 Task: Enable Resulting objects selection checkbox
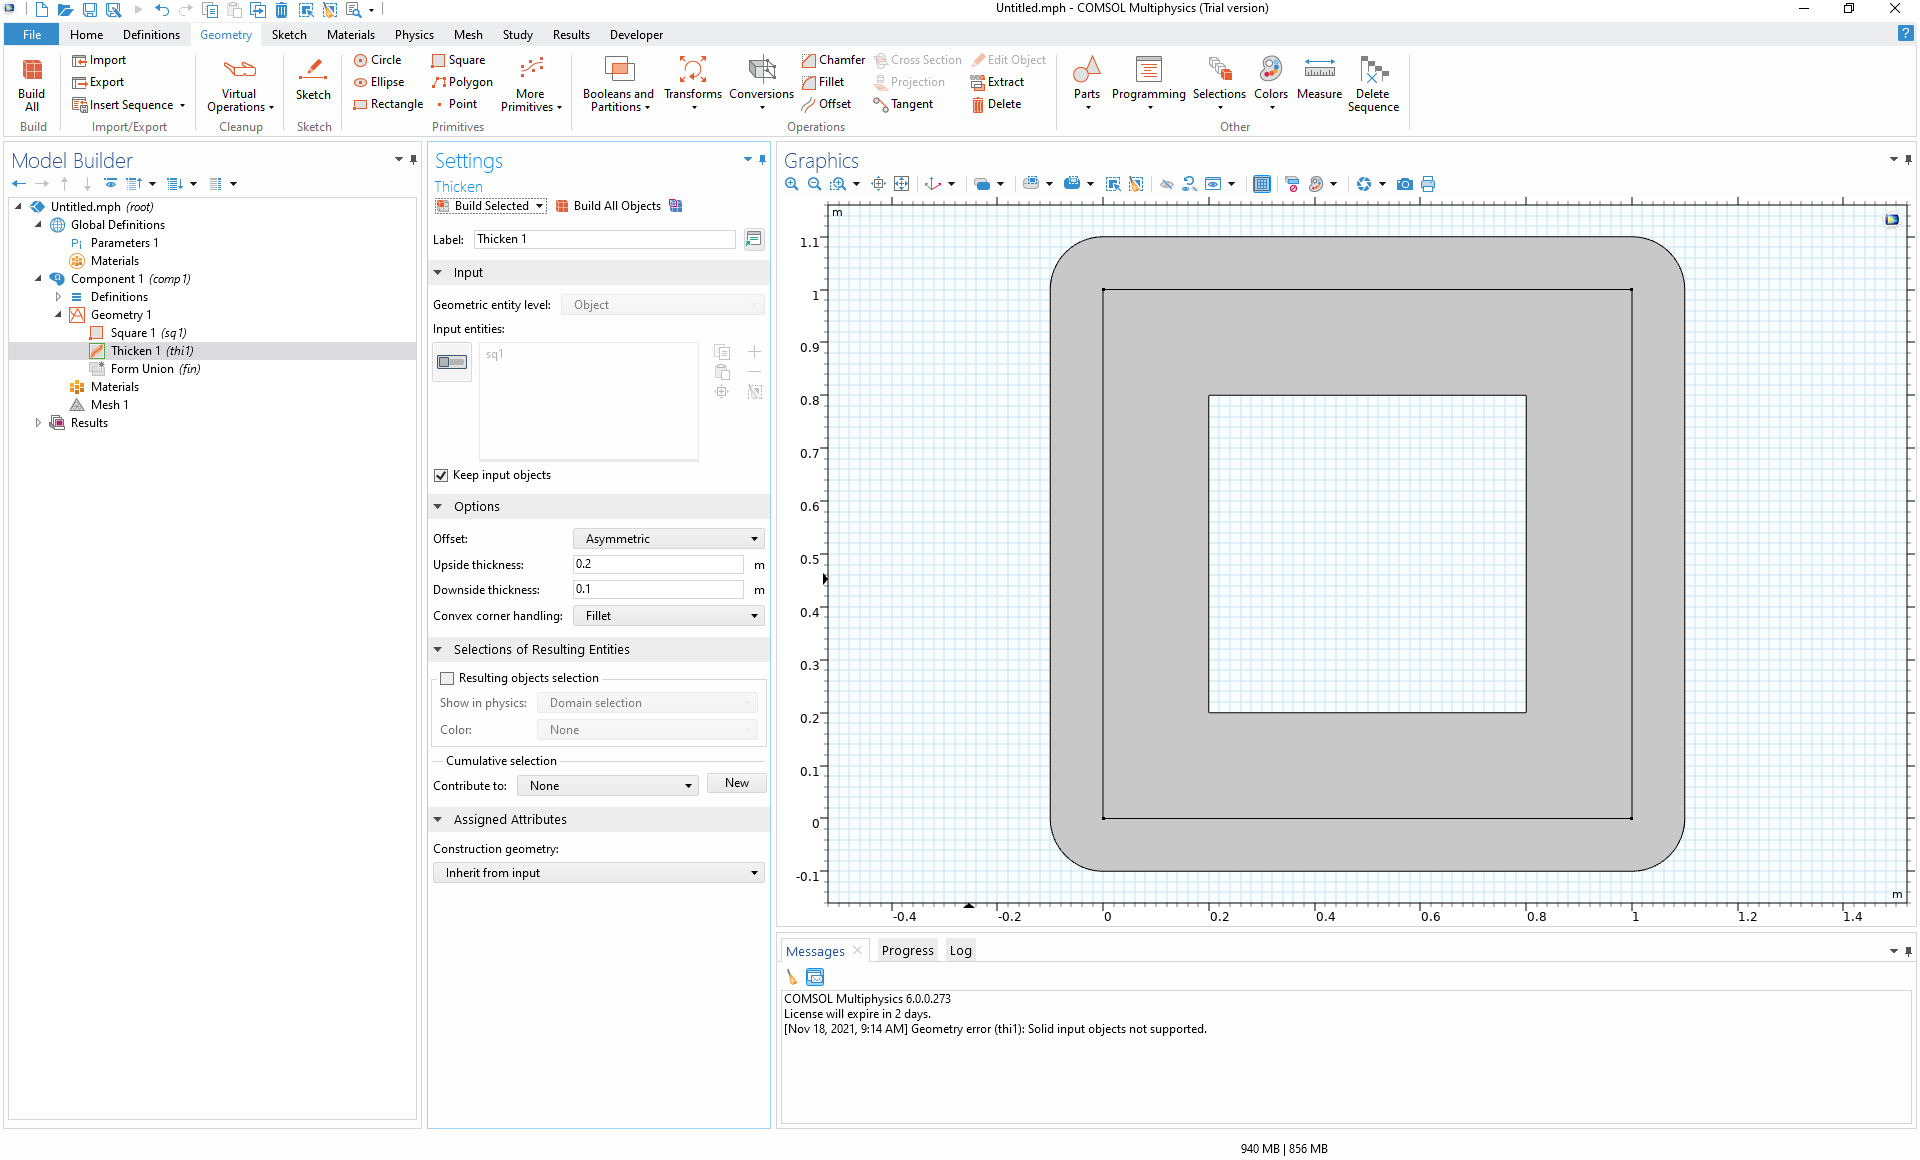pyautogui.click(x=447, y=678)
